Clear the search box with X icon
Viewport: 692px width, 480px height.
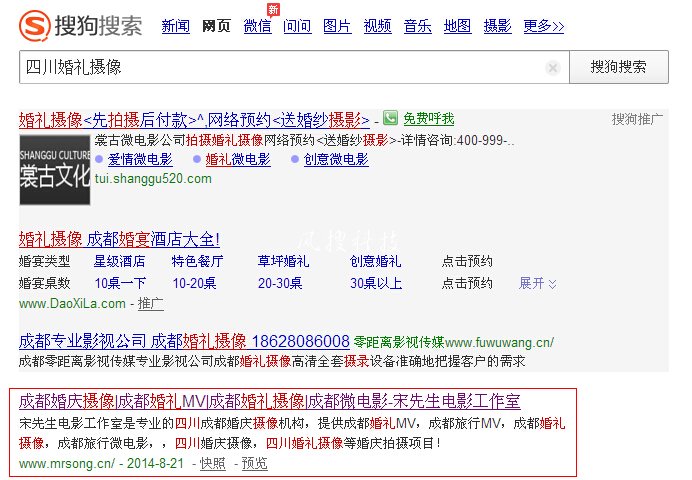(x=553, y=68)
